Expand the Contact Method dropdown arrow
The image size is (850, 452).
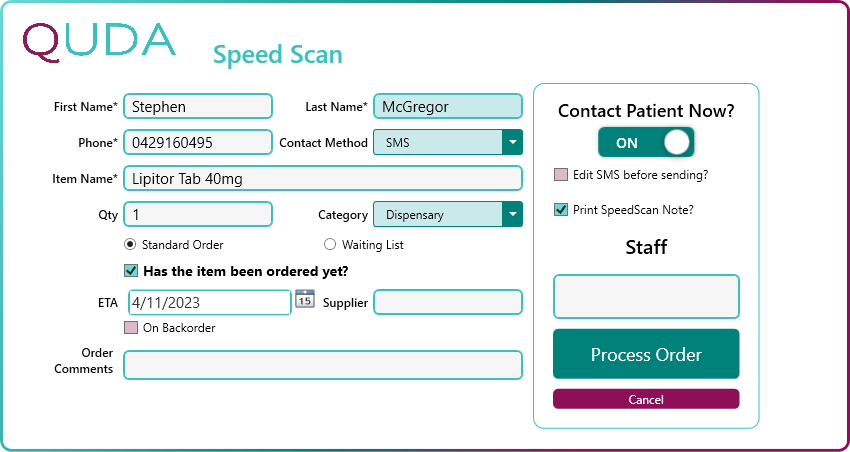[512, 143]
